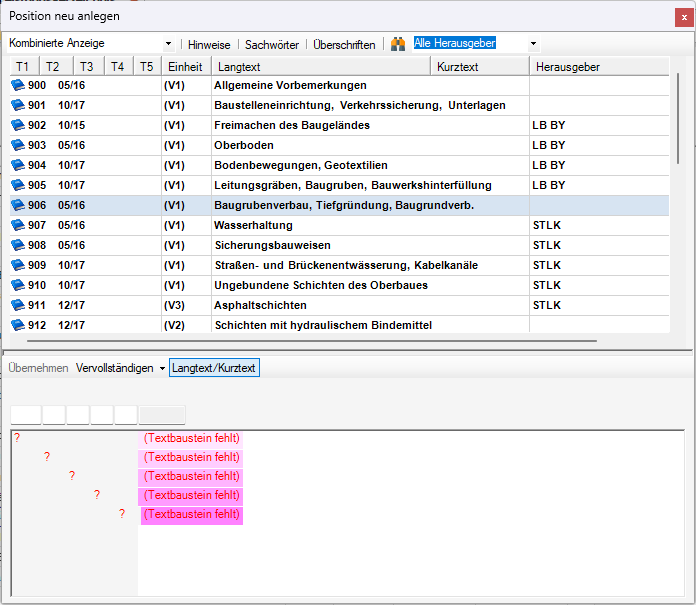Viewport: 696px width, 605px height.
Task: Select the Oberboden row
Action: pyautogui.click(x=339, y=145)
